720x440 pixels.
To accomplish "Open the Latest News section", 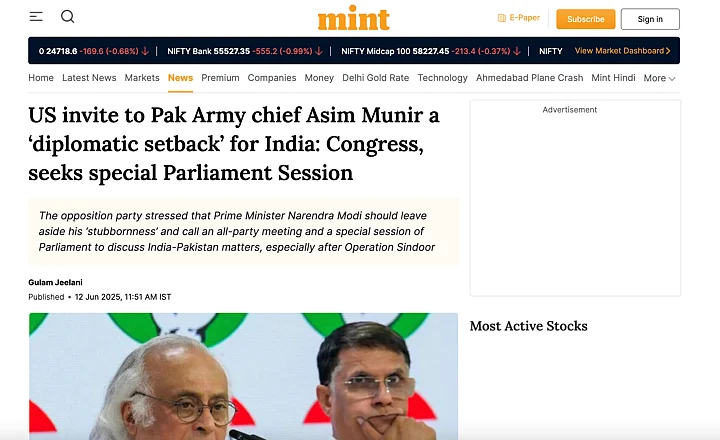I will 89,78.
